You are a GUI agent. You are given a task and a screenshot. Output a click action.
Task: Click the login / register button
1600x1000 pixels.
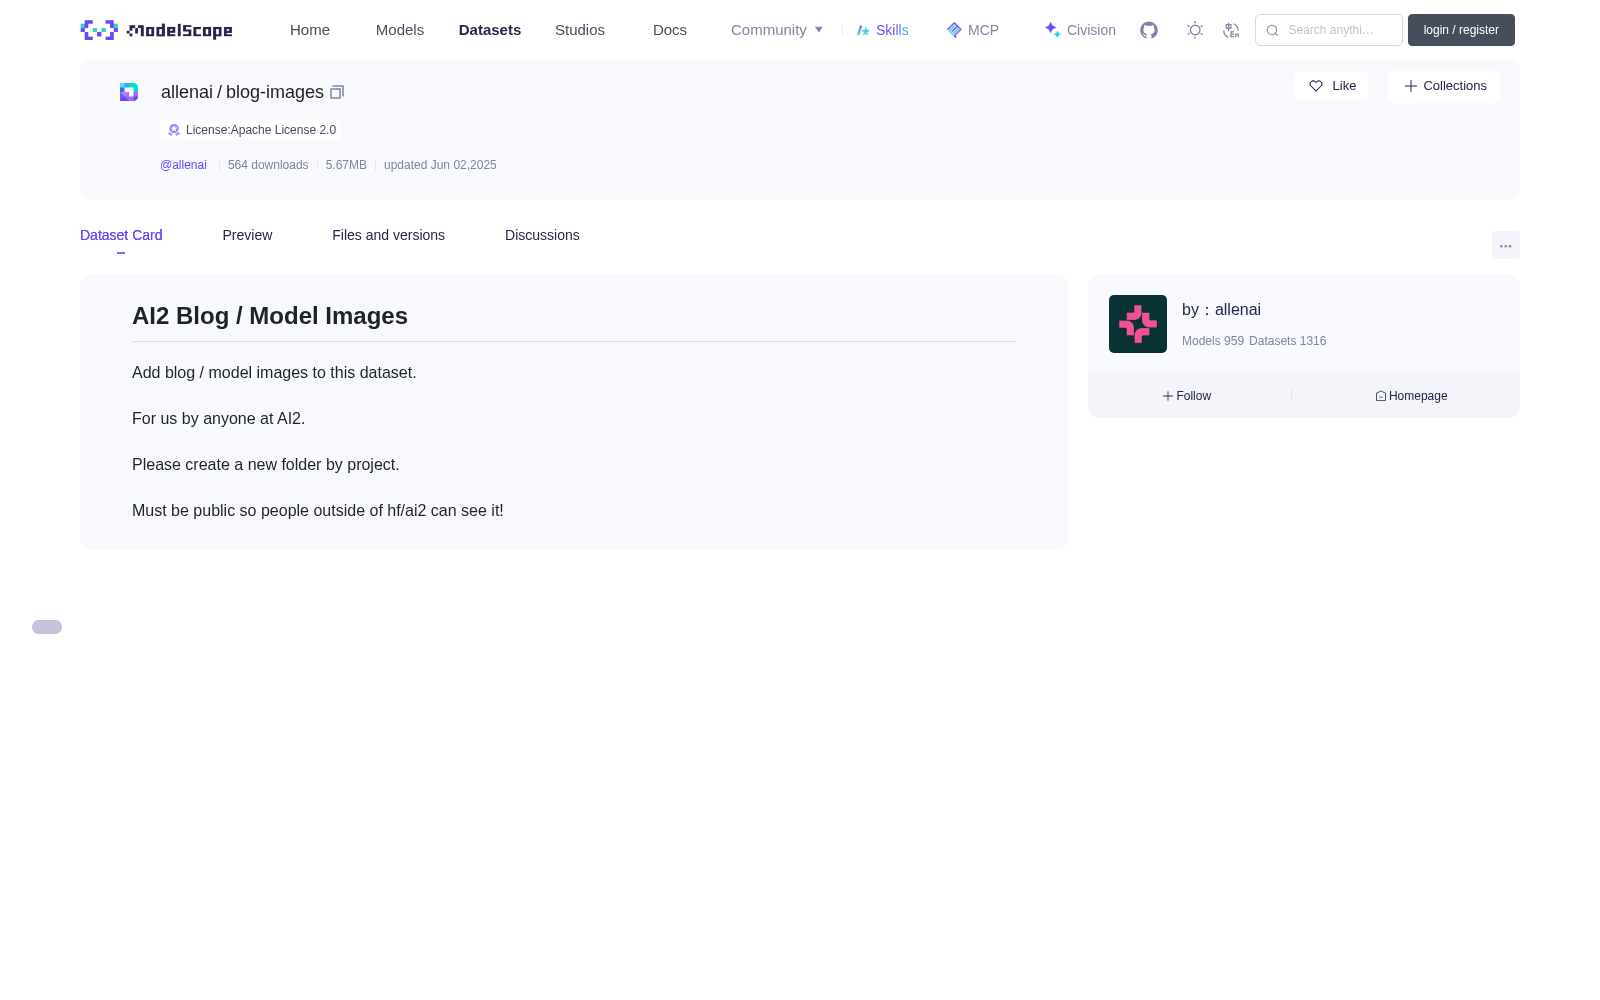coord(1461,30)
